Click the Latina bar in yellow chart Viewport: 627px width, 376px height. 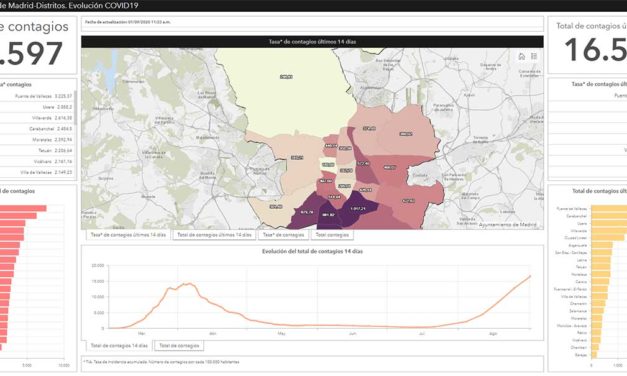tap(601, 260)
